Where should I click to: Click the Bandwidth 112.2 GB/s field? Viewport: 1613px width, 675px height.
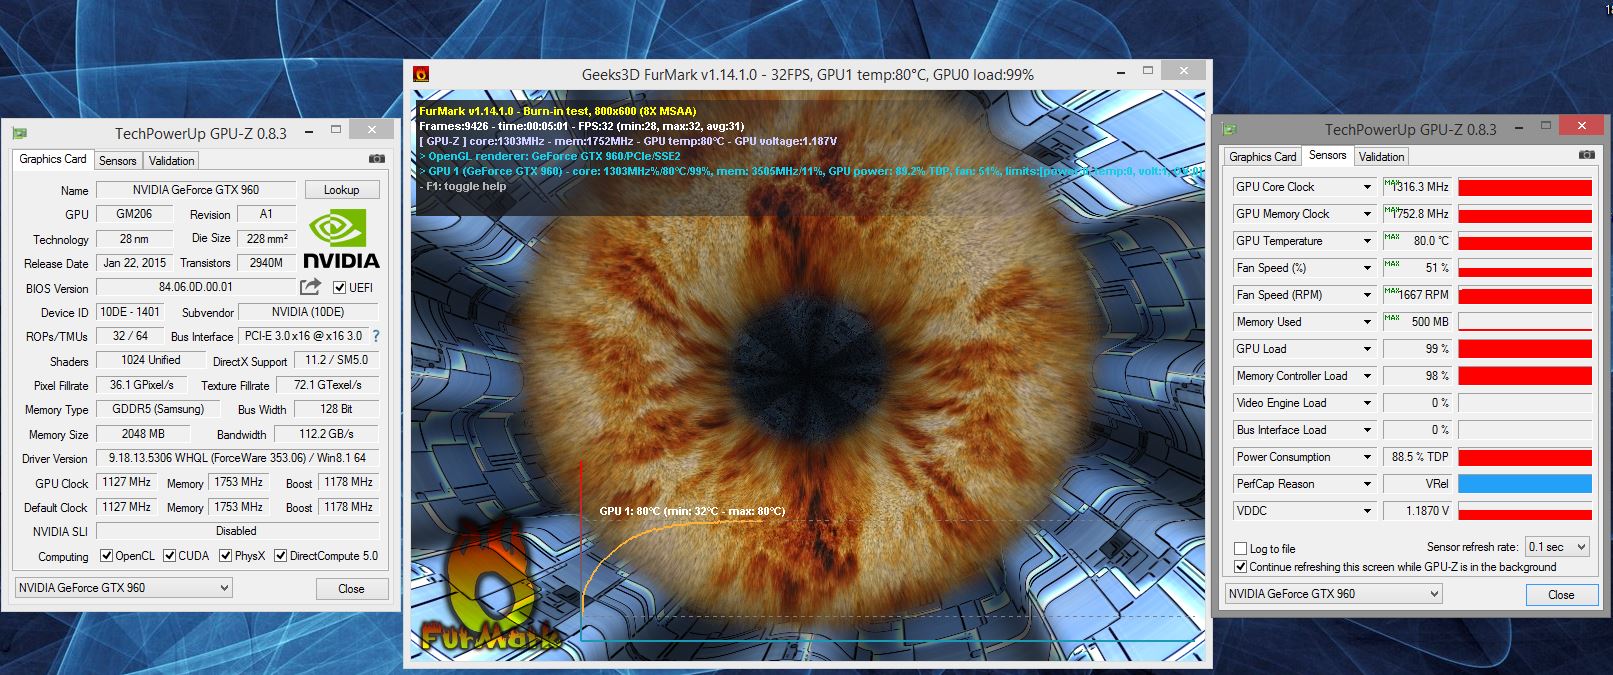[x=327, y=434]
